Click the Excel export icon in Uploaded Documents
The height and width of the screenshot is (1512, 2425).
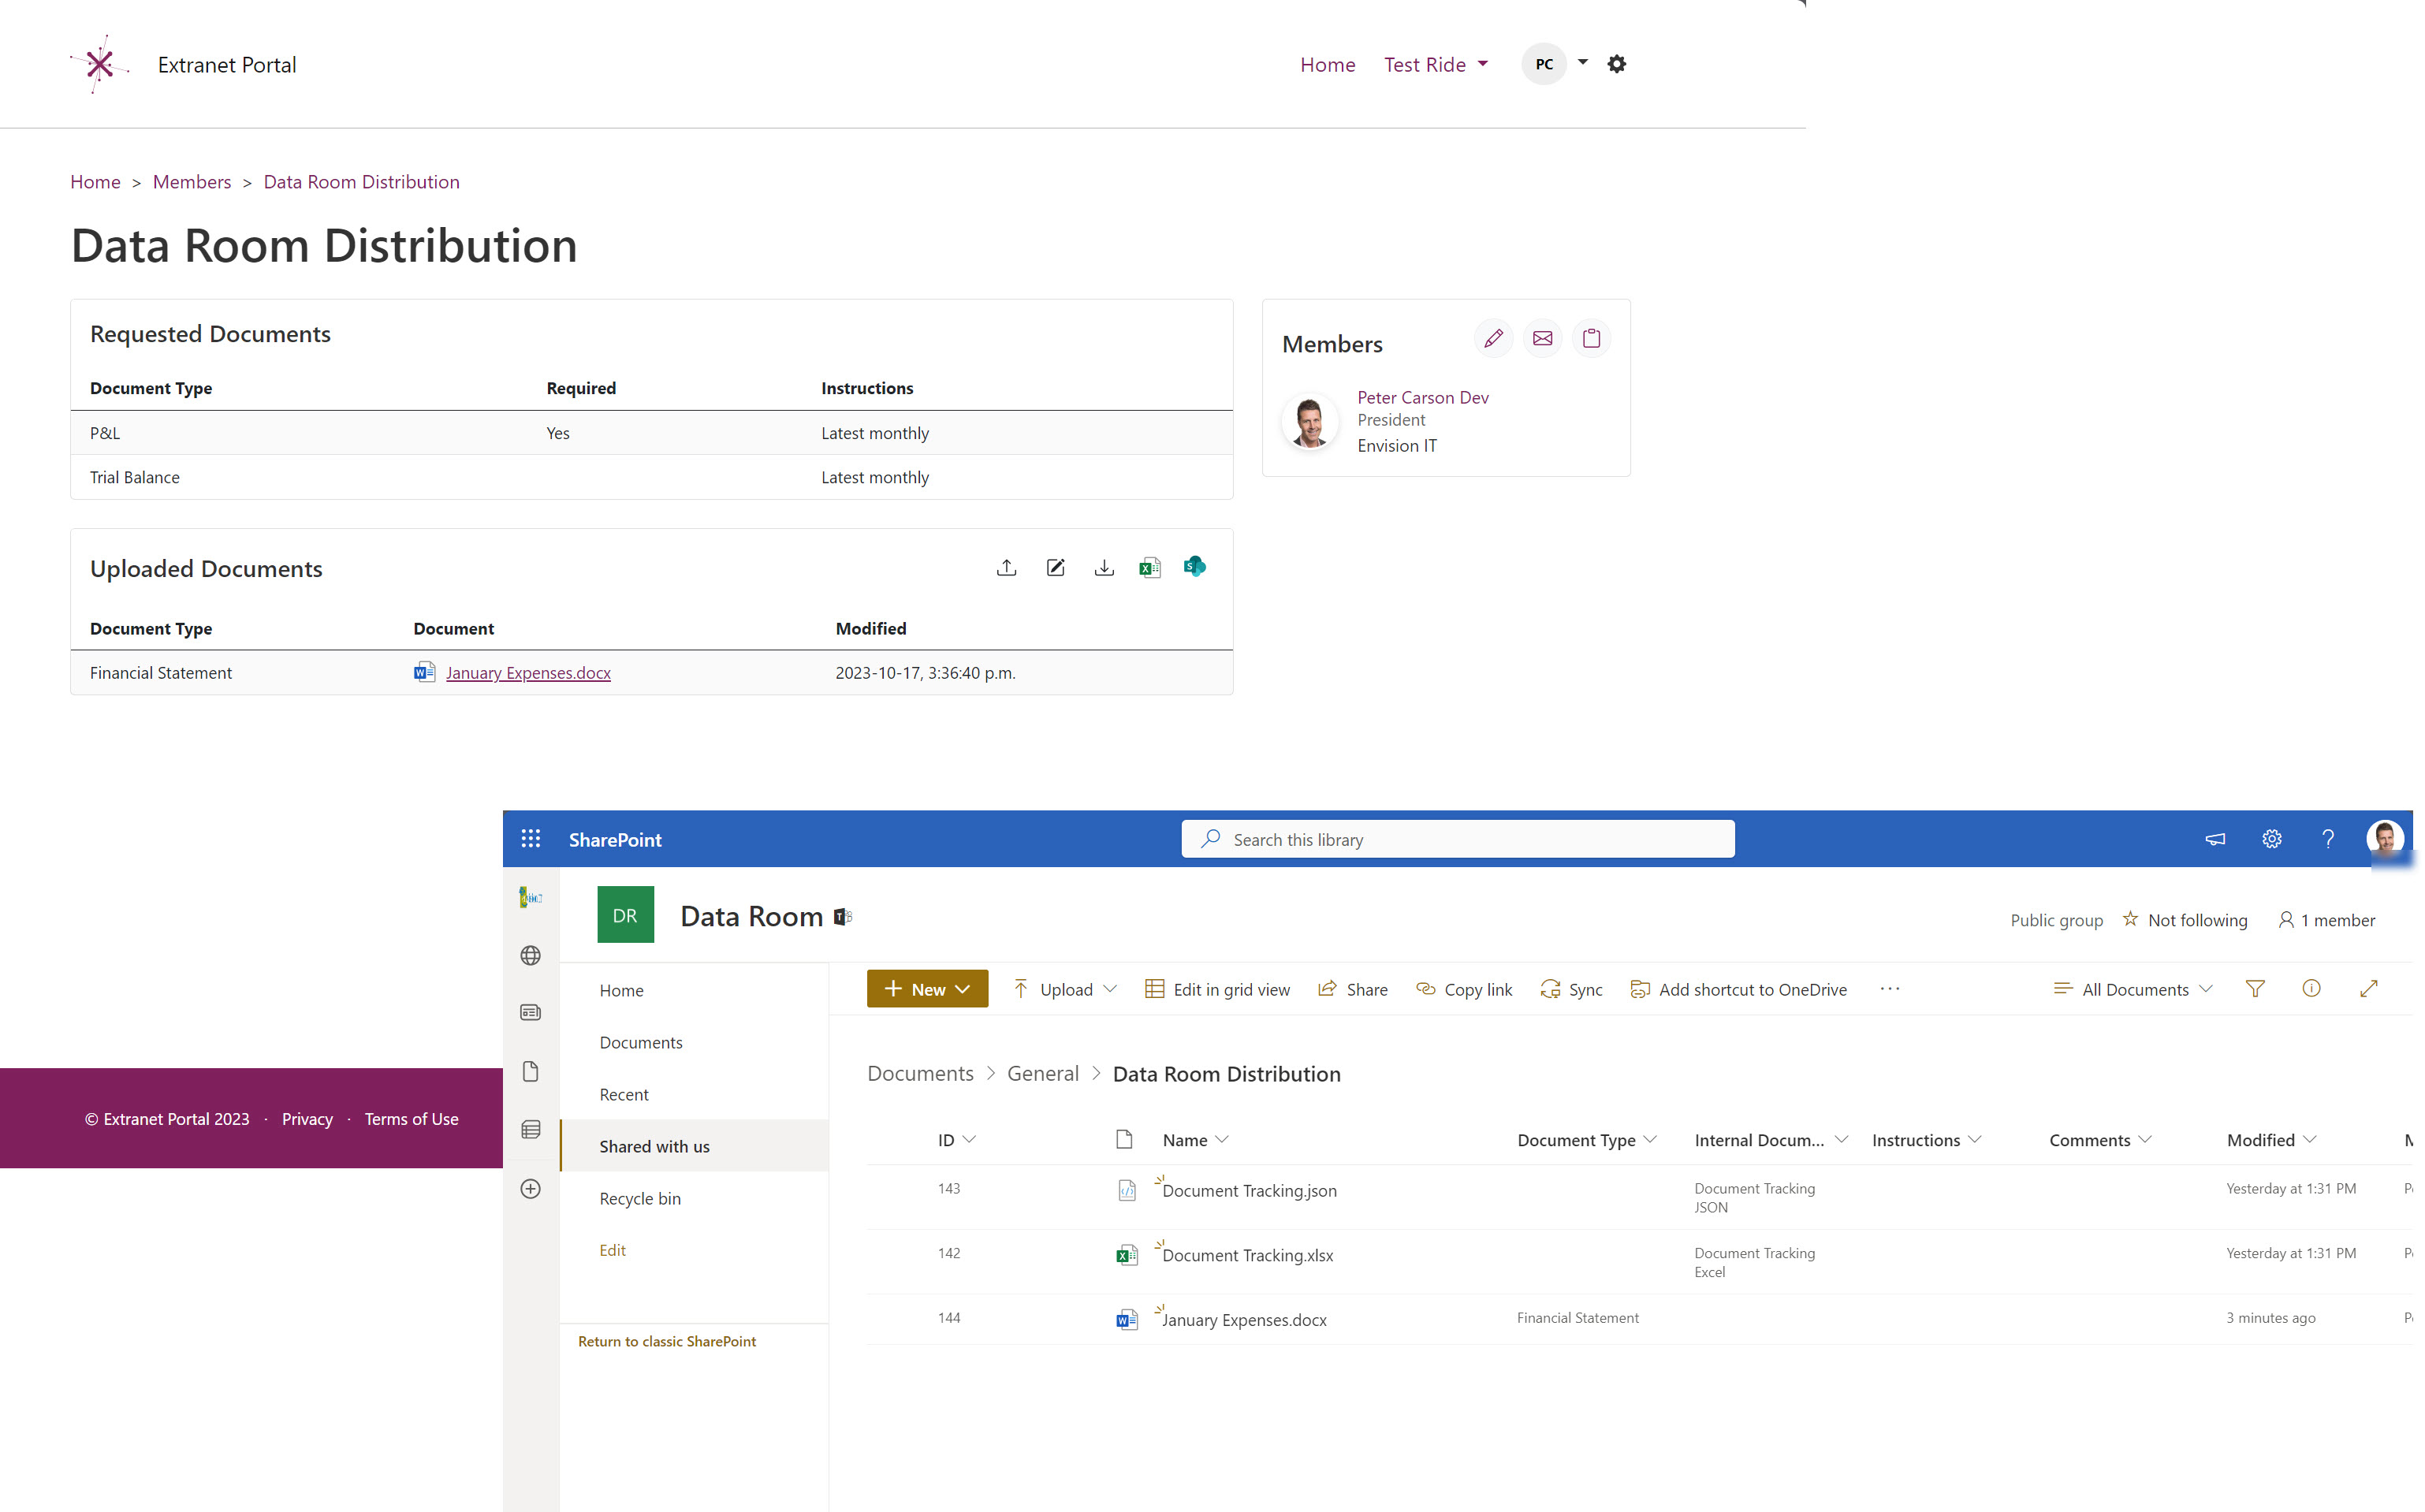tap(1148, 568)
